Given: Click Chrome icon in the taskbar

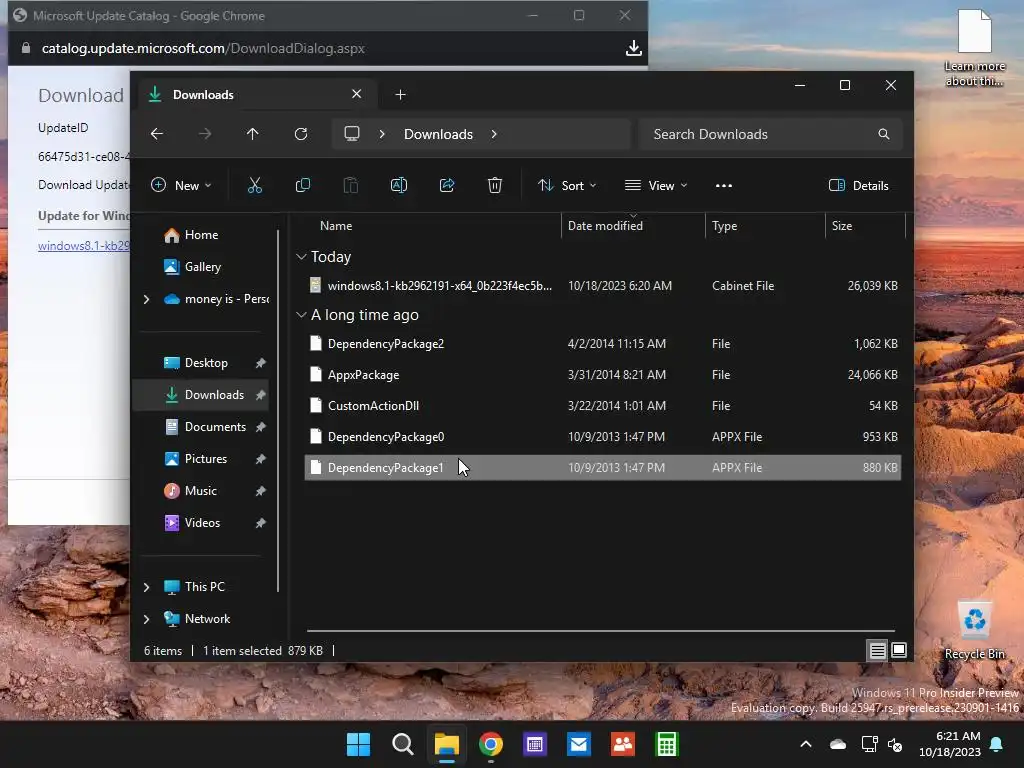Looking at the screenshot, I should [490, 744].
